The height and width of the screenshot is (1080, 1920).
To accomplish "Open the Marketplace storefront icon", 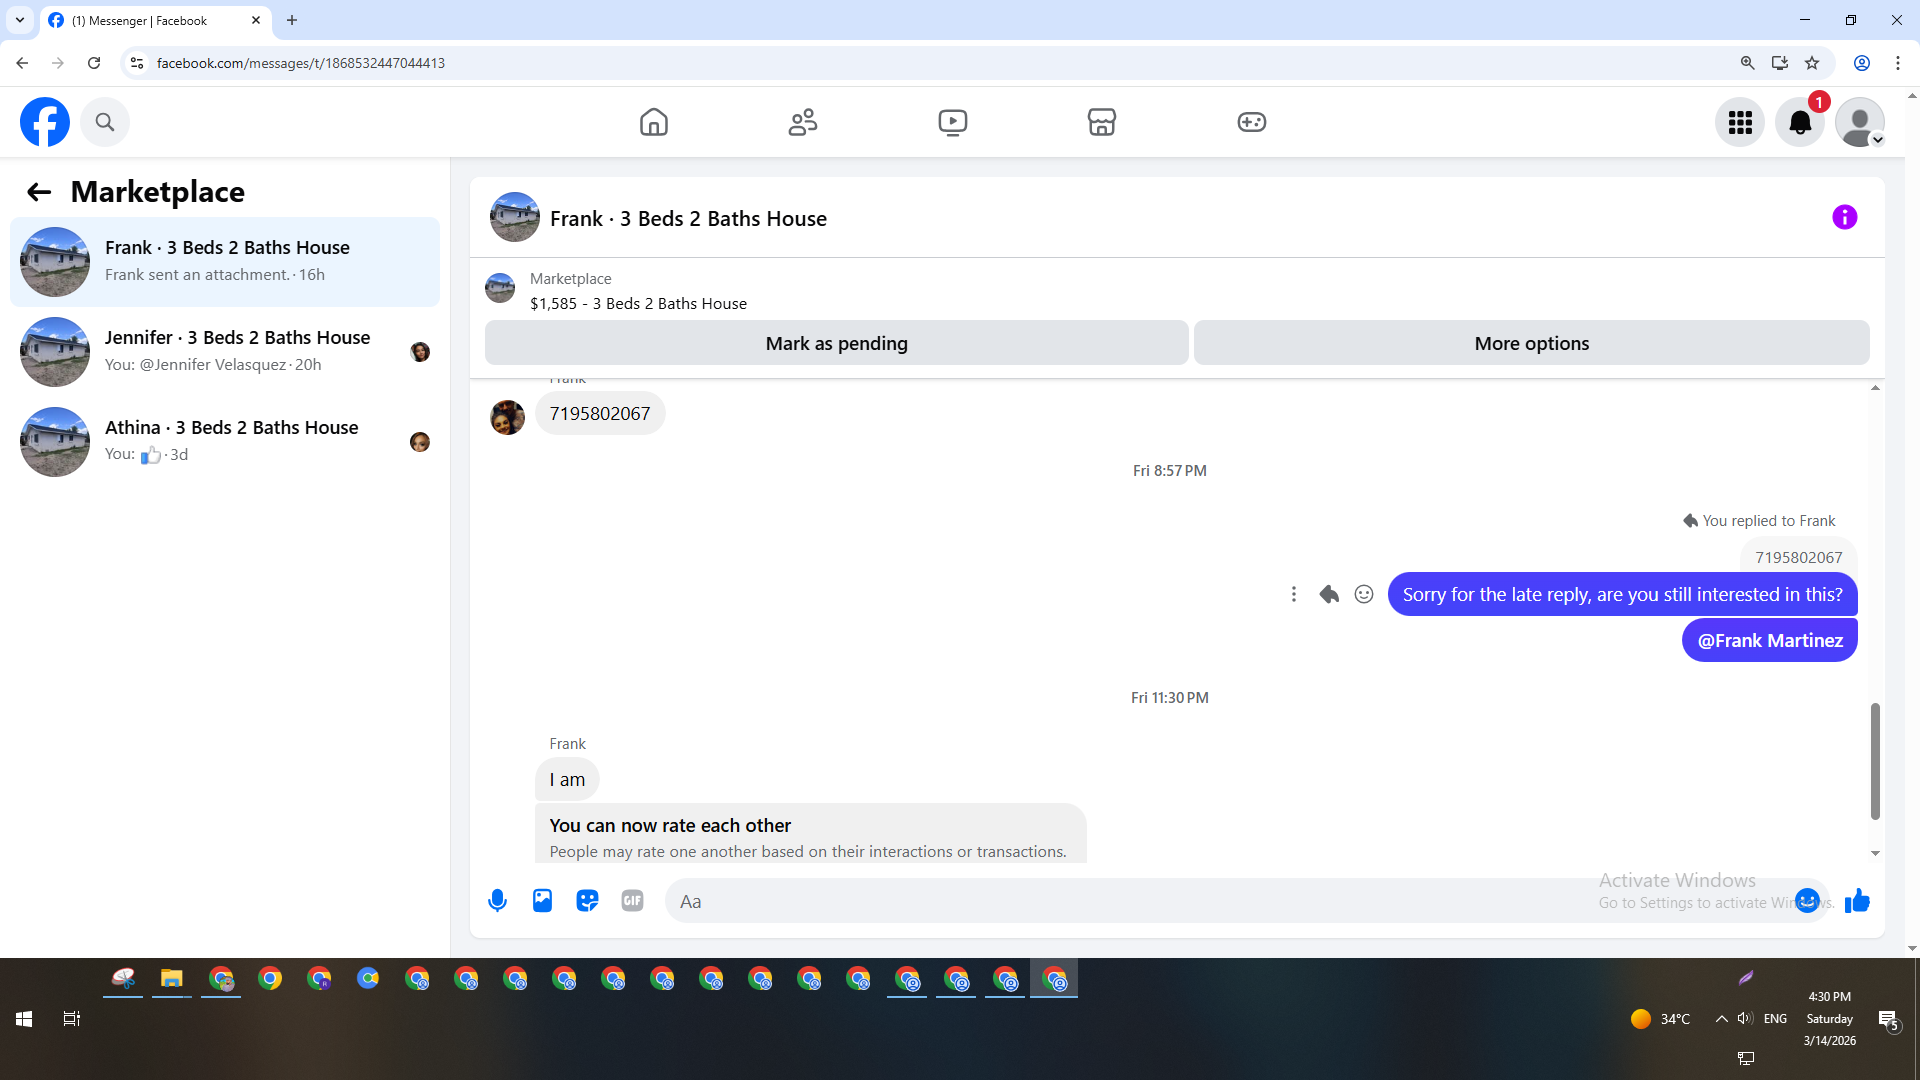I will tap(1102, 122).
